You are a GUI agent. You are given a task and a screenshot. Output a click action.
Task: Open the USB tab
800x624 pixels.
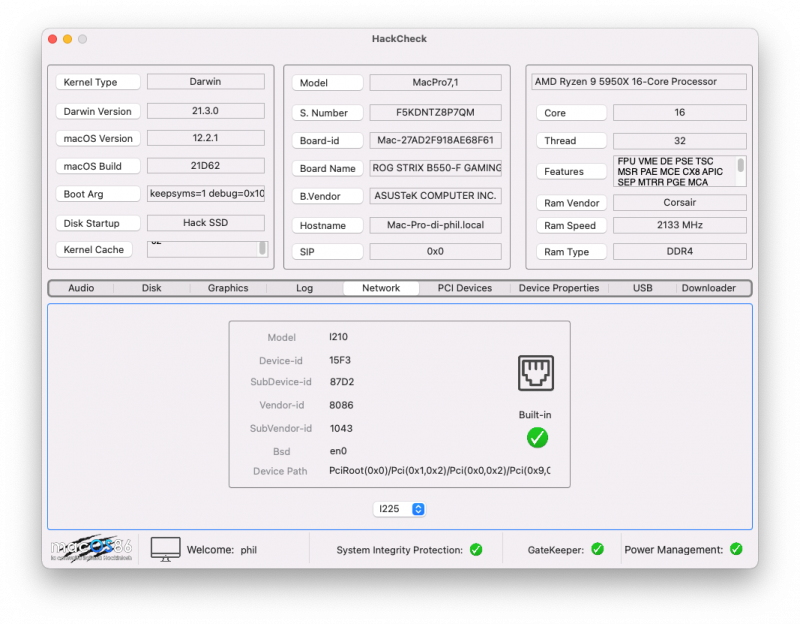tap(642, 288)
